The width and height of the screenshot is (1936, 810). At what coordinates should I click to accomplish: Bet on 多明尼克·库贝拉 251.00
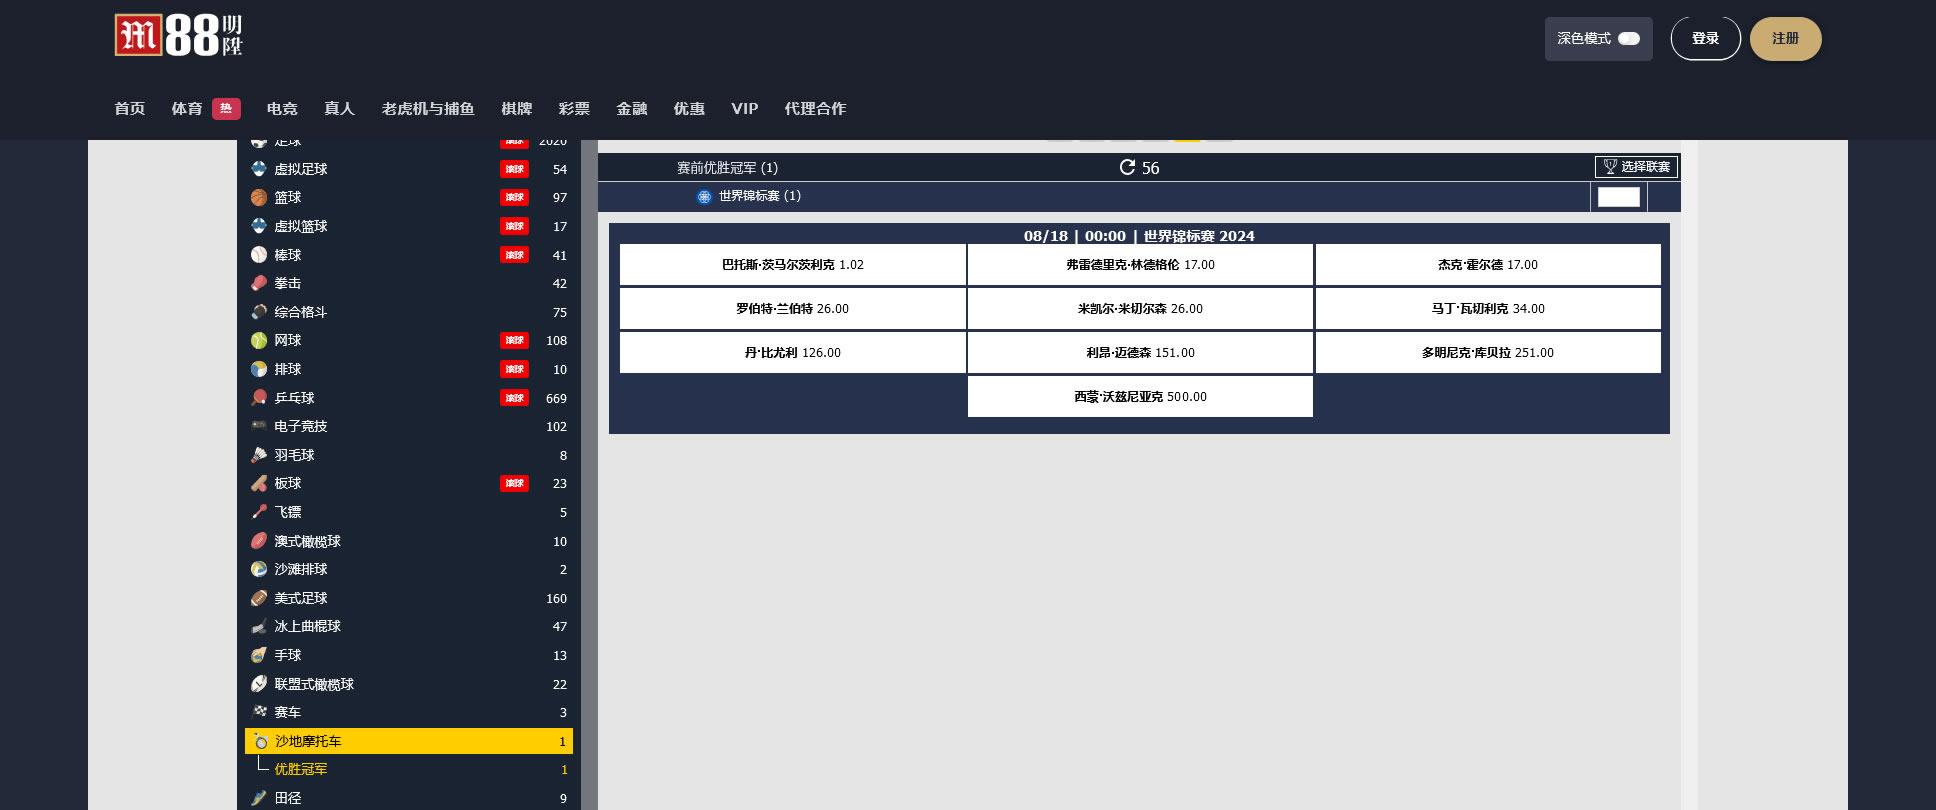1488,353
